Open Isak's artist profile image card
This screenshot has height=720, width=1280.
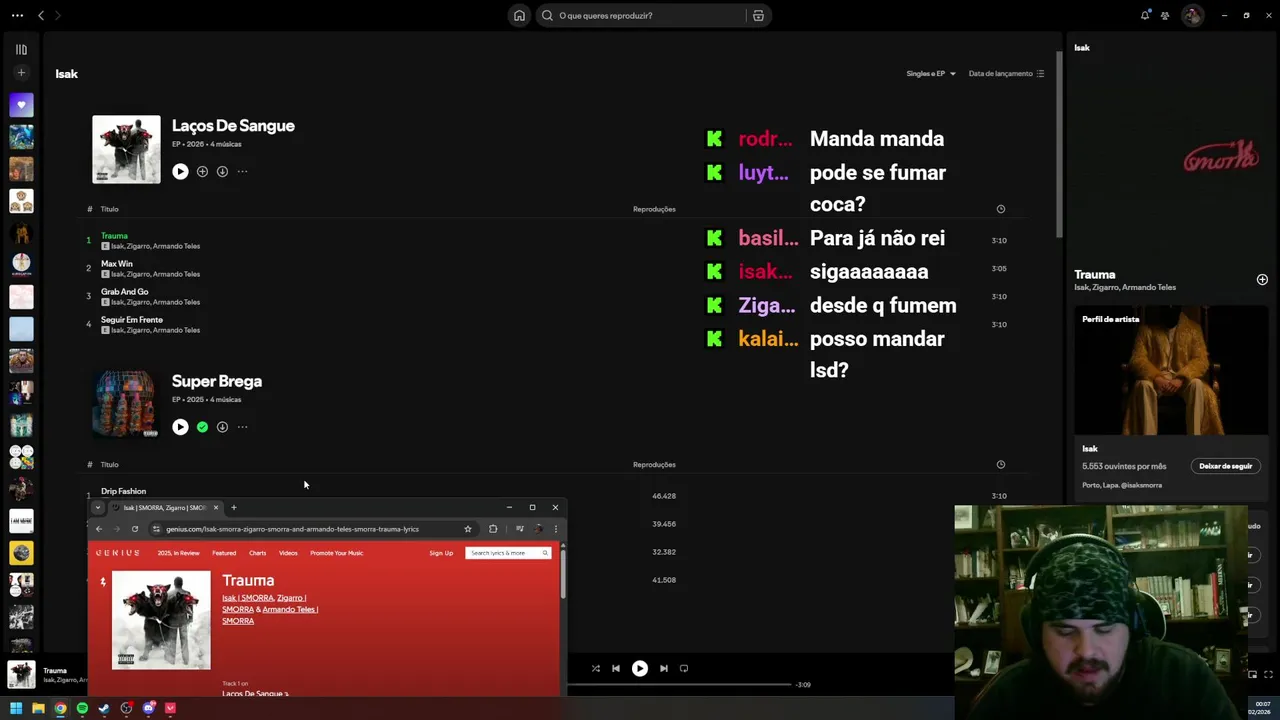(1171, 370)
